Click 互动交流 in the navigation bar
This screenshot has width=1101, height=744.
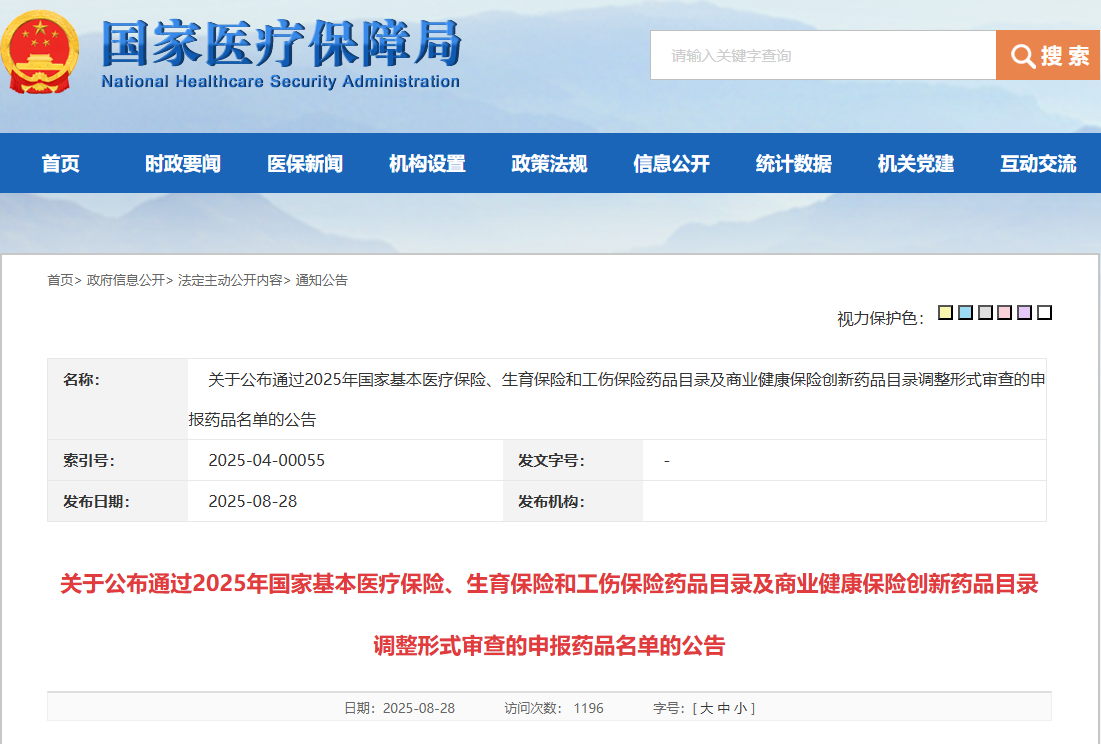pyautogui.click(x=1038, y=164)
